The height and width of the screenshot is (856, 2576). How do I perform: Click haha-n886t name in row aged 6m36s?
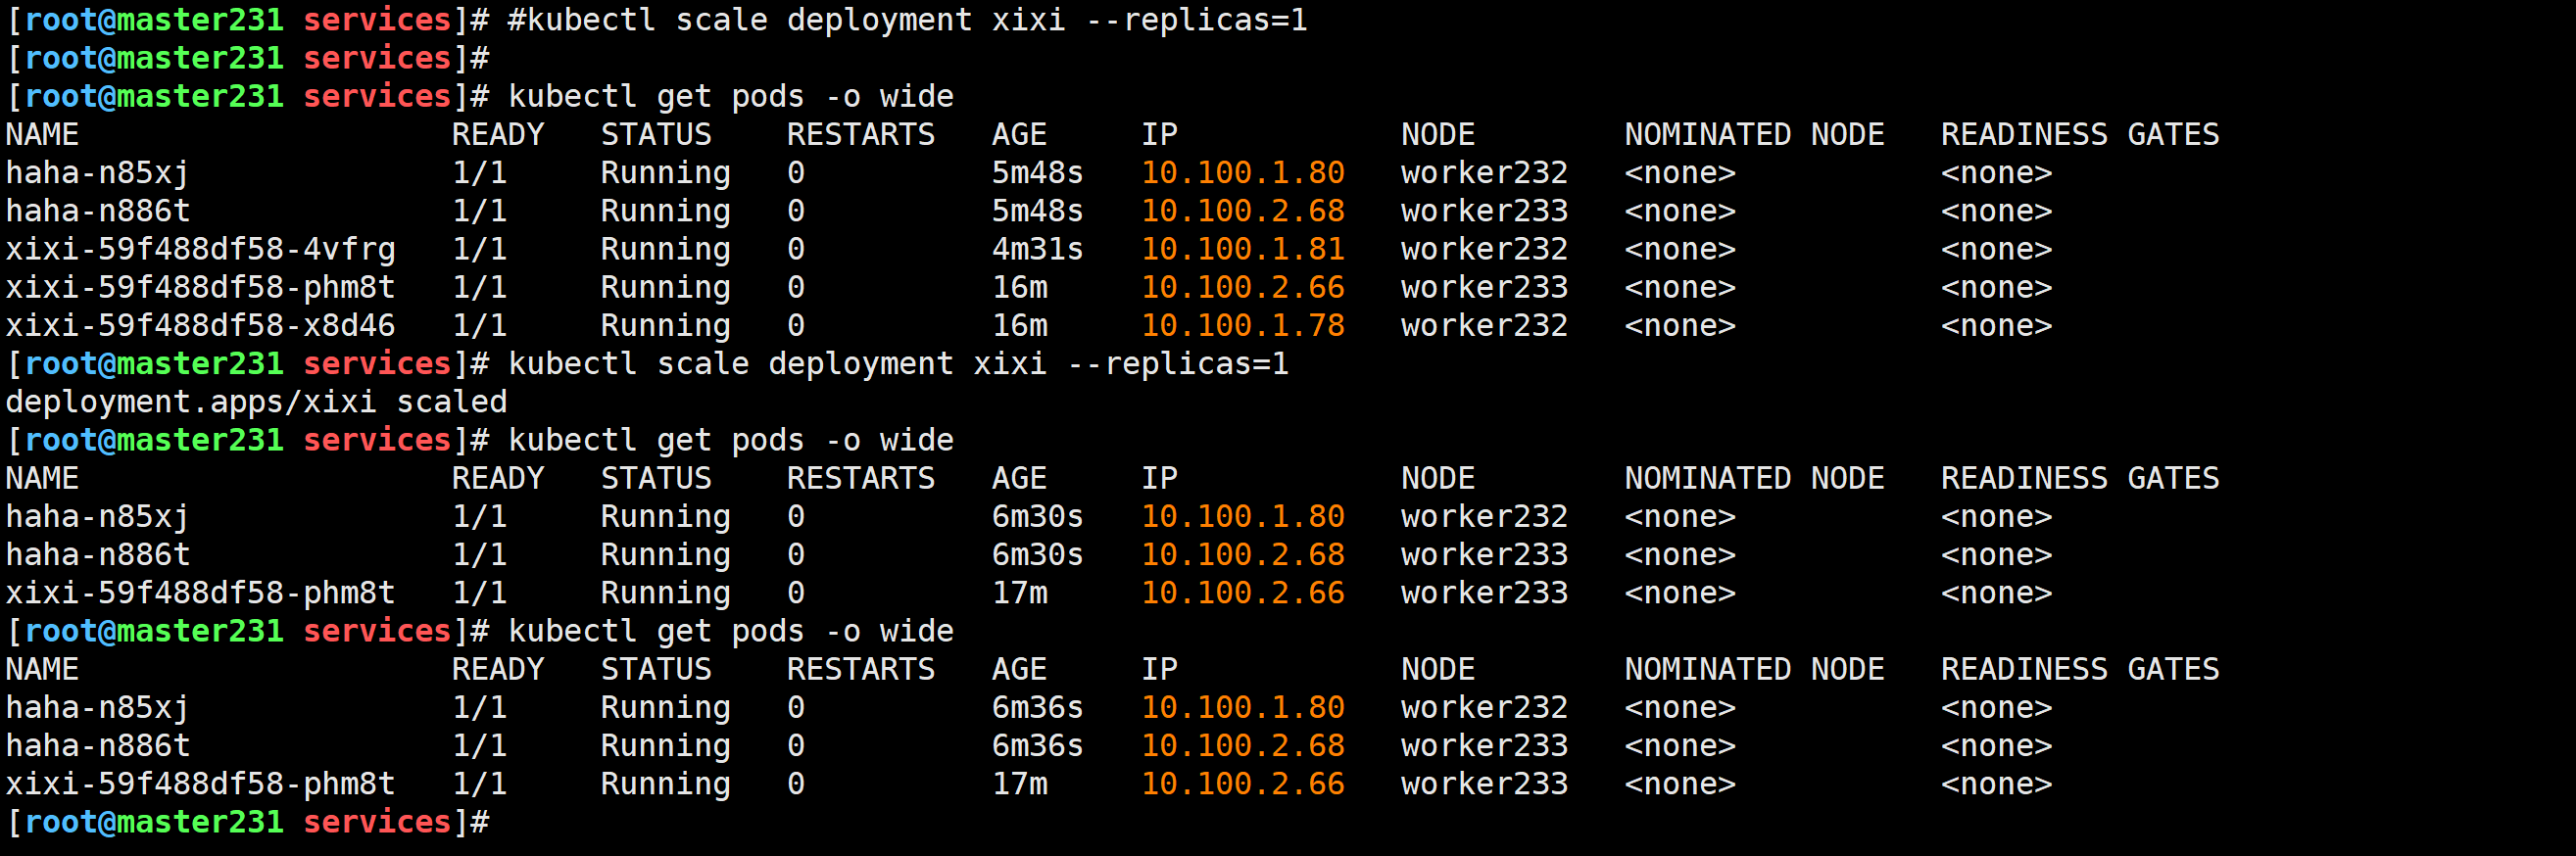pos(97,745)
